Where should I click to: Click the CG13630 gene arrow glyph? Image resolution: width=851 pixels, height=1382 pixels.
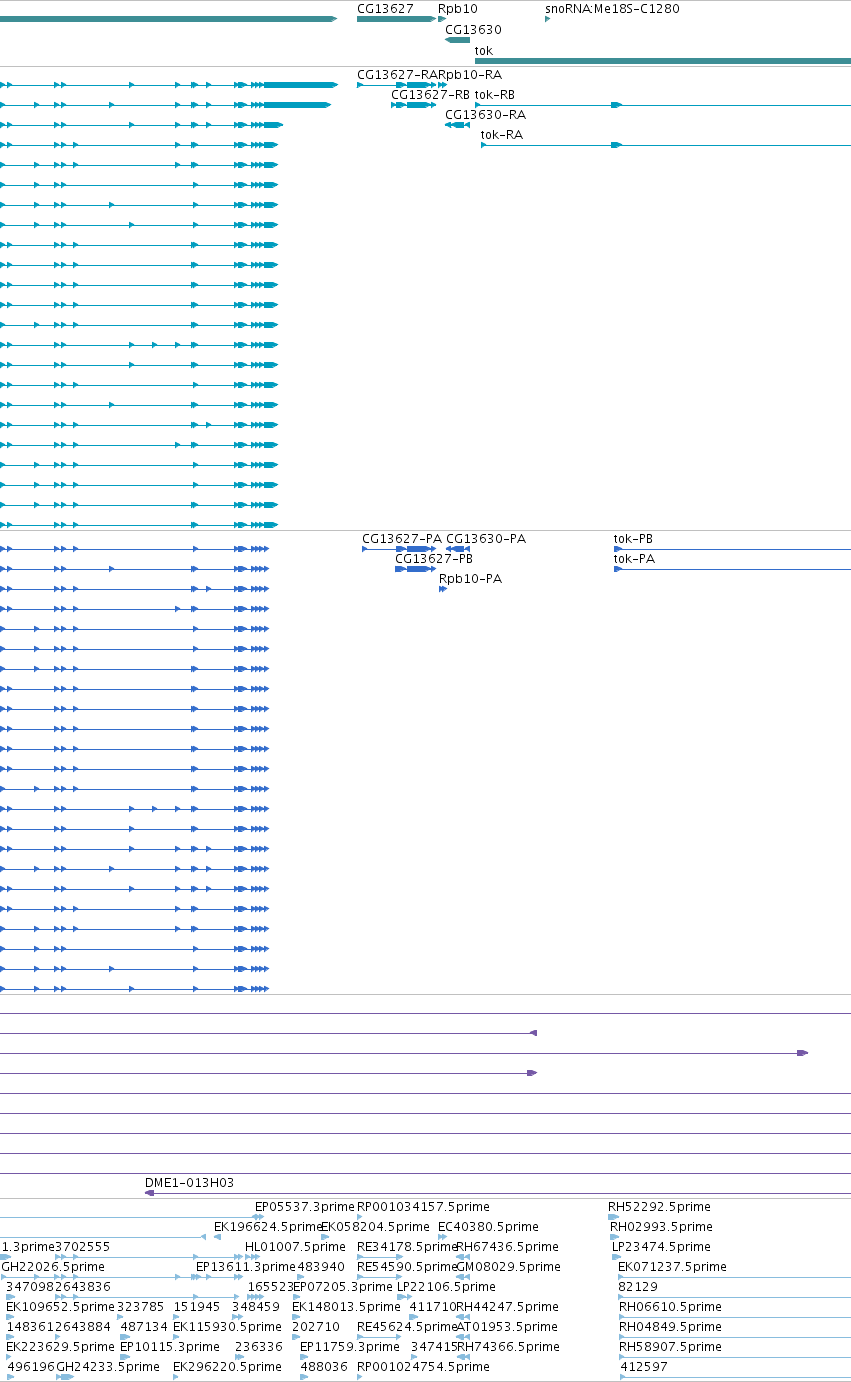[457, 40]
